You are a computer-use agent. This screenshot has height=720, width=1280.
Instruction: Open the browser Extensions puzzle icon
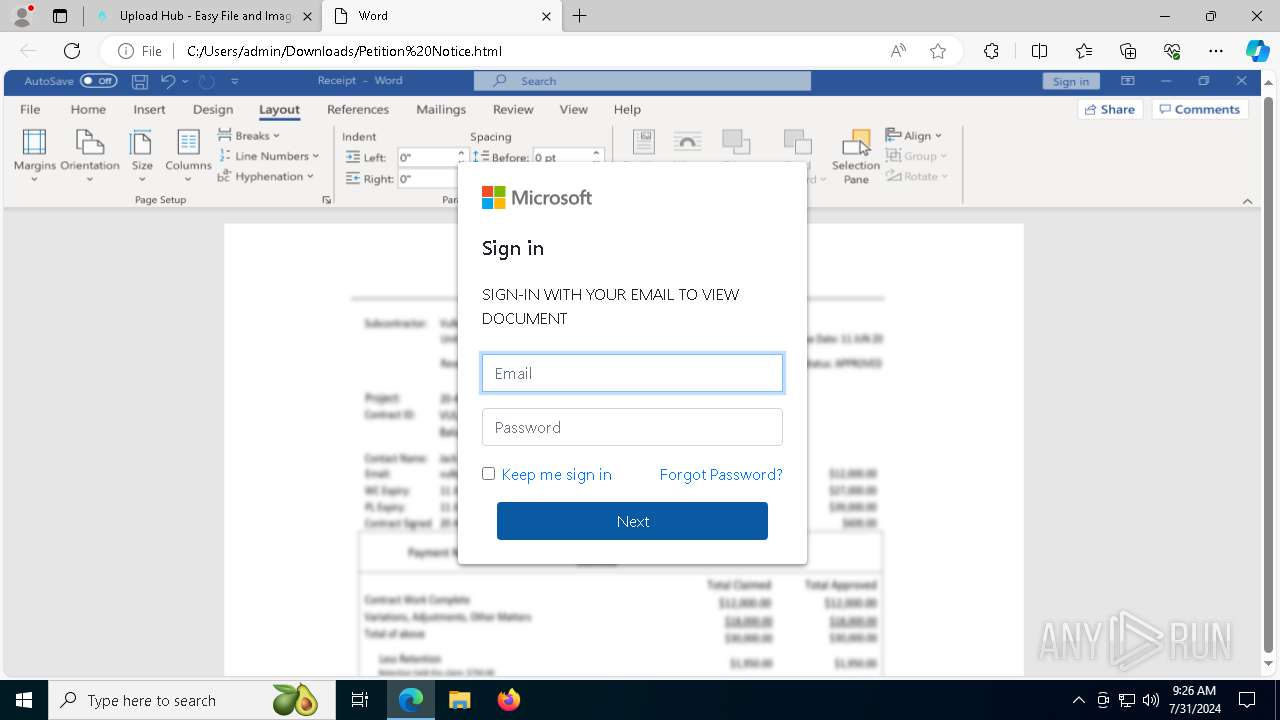coord(991,51)
